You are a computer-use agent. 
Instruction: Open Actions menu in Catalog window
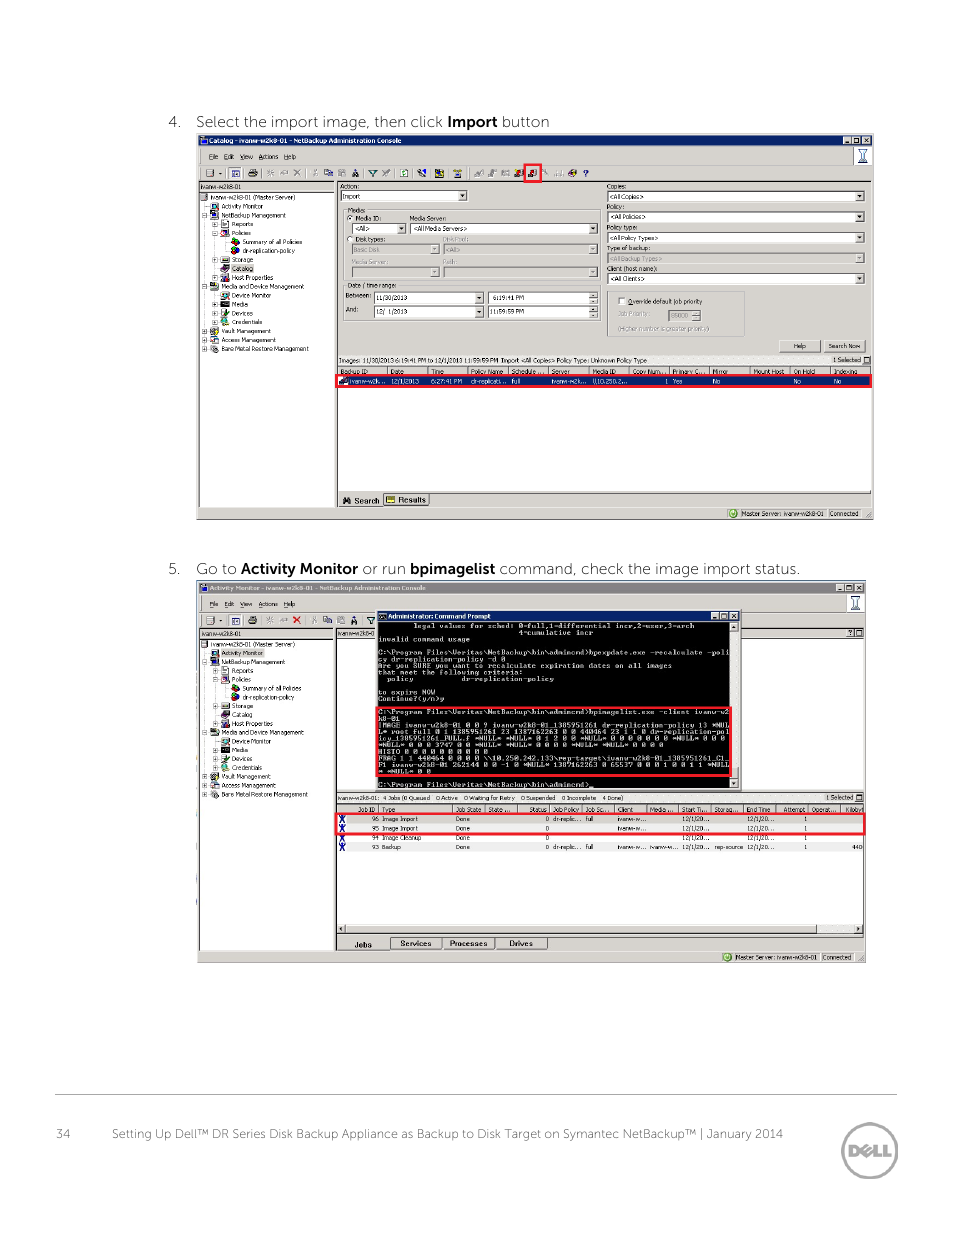click(x=269, y=157)
